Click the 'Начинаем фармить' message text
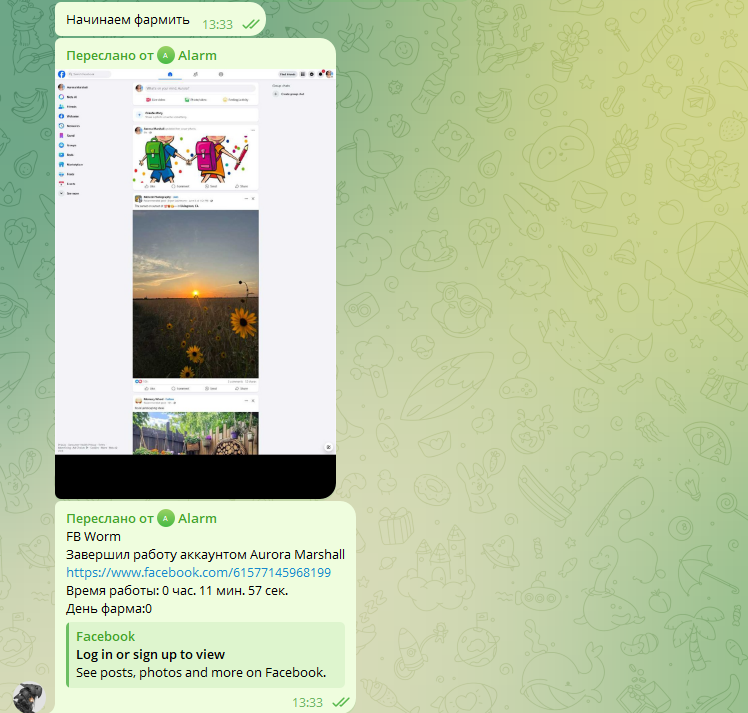Screen dimensions: 748x713 pyautogui.click(x=128, y=20)
